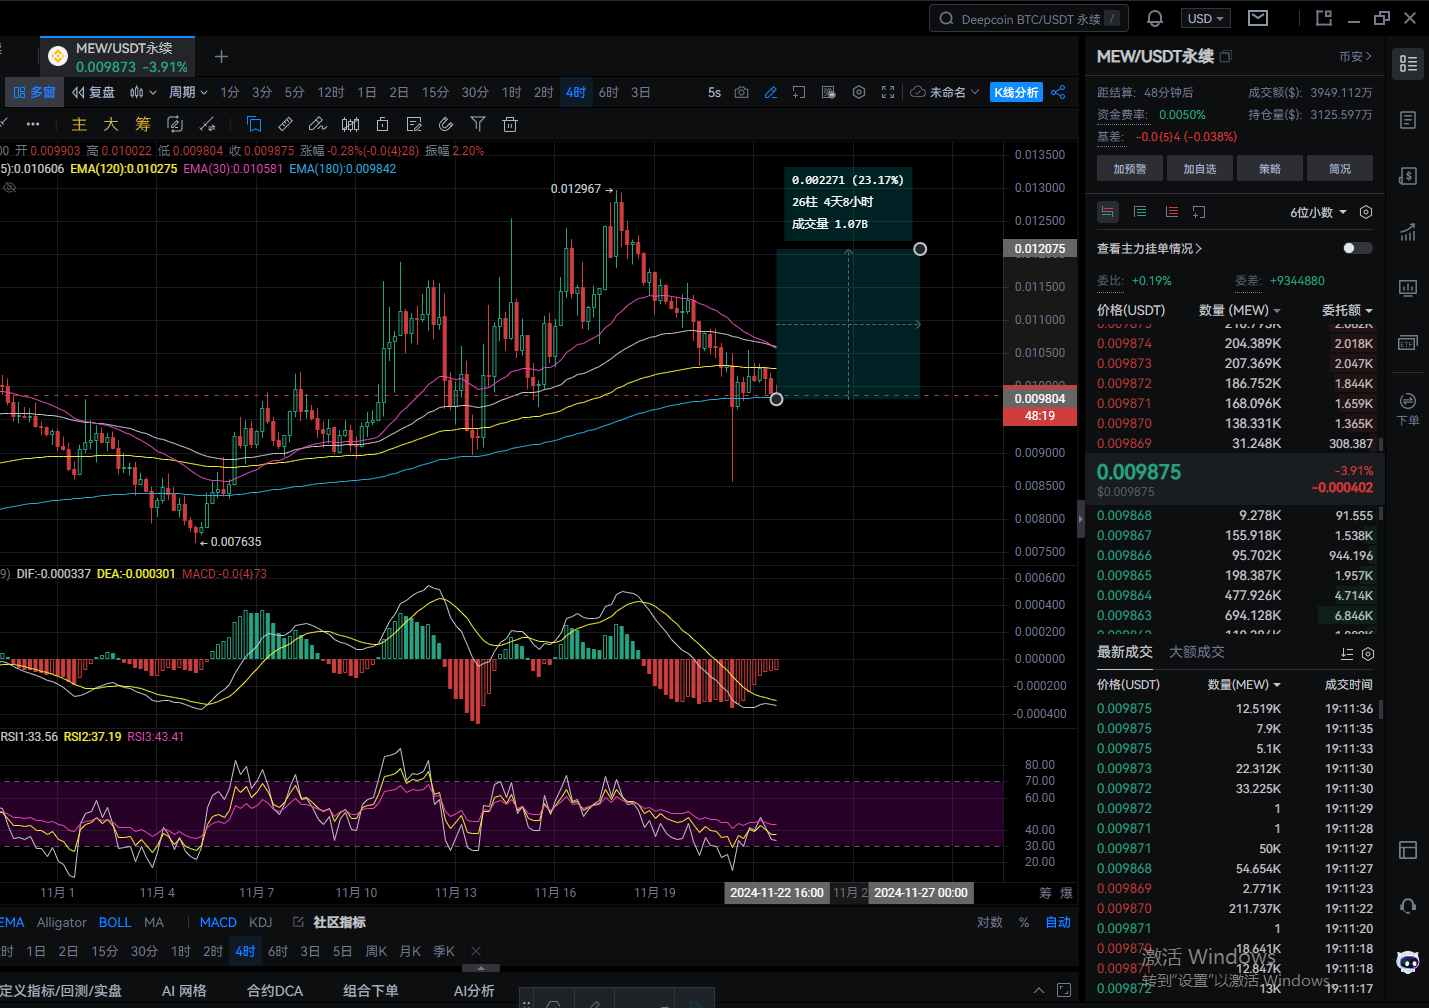
Task: Open the 合约DCA tab
Action: tap(275, 990)
